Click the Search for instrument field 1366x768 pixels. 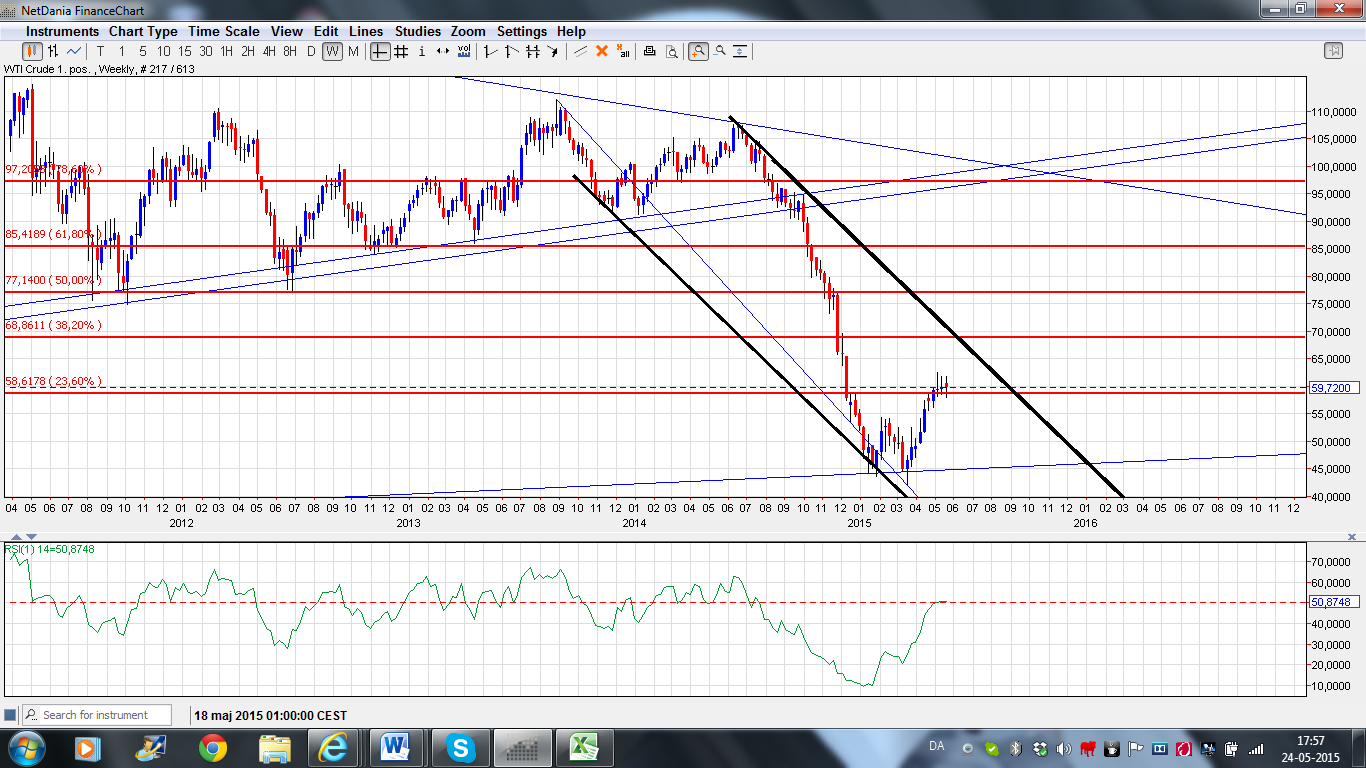[97, 715]
